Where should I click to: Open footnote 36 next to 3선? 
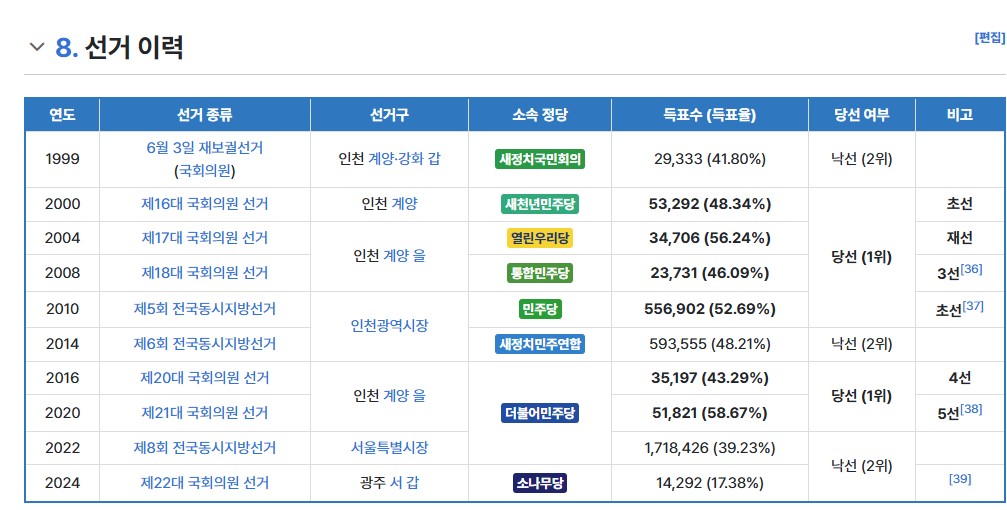click(971, 269)
